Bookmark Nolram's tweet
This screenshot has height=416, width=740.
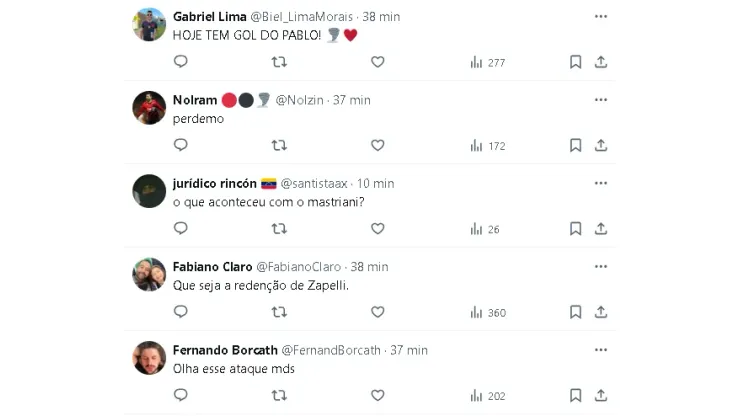576,145
